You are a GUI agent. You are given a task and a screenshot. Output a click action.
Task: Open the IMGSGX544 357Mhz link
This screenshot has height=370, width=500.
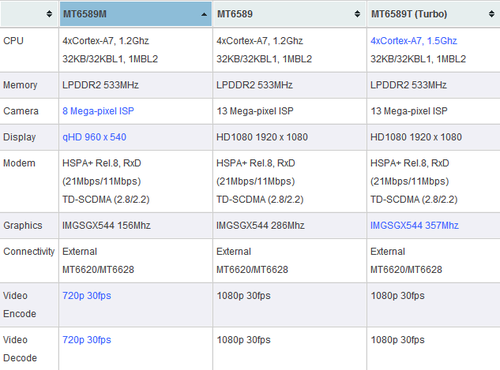414,225
